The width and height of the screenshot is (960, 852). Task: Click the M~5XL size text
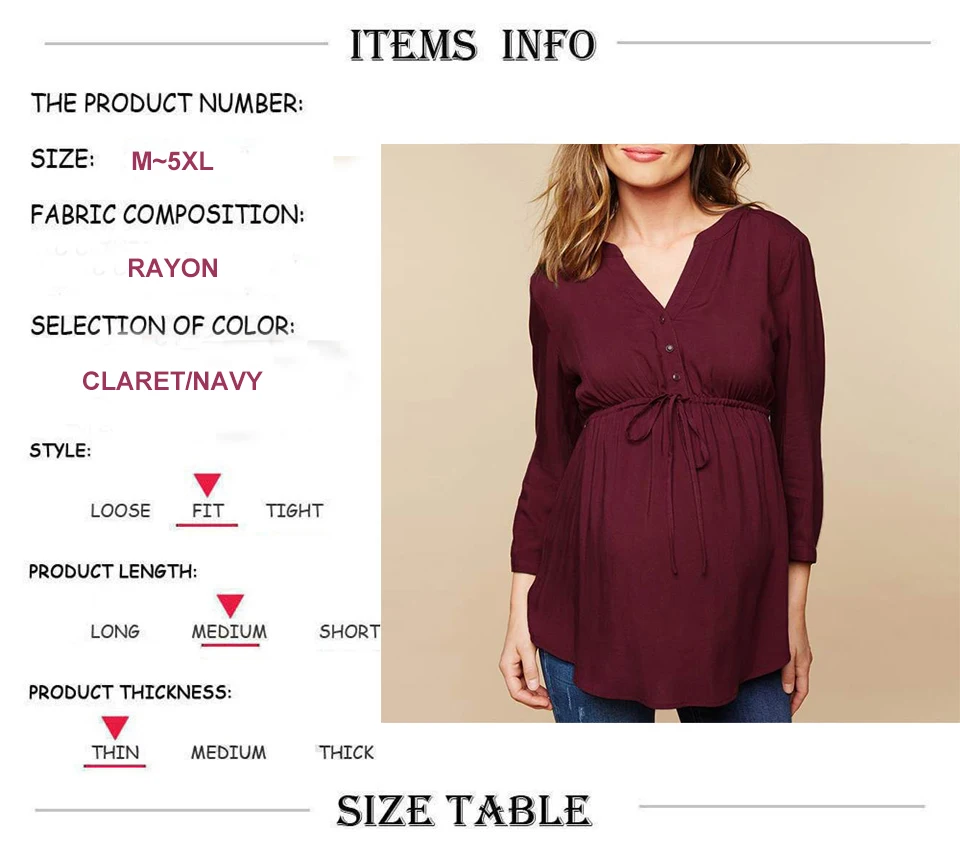point(172,161)
